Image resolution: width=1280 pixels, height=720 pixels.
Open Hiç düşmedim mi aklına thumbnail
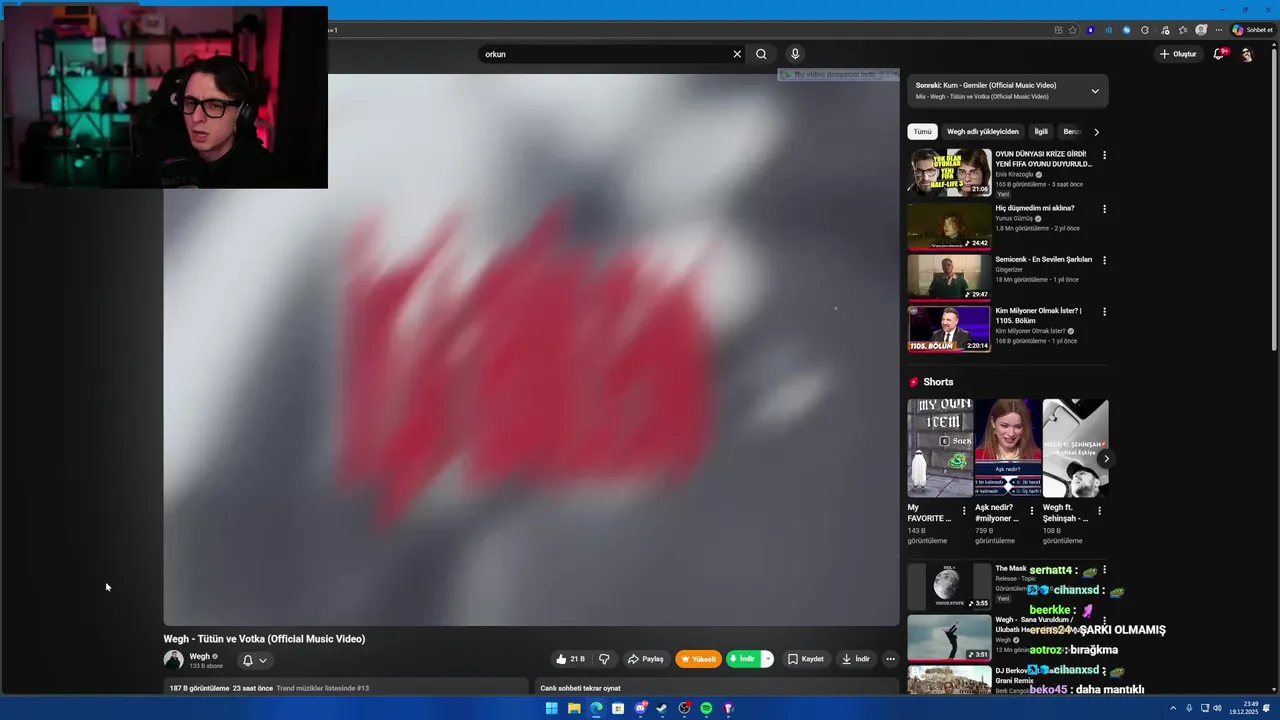[949, 225]
